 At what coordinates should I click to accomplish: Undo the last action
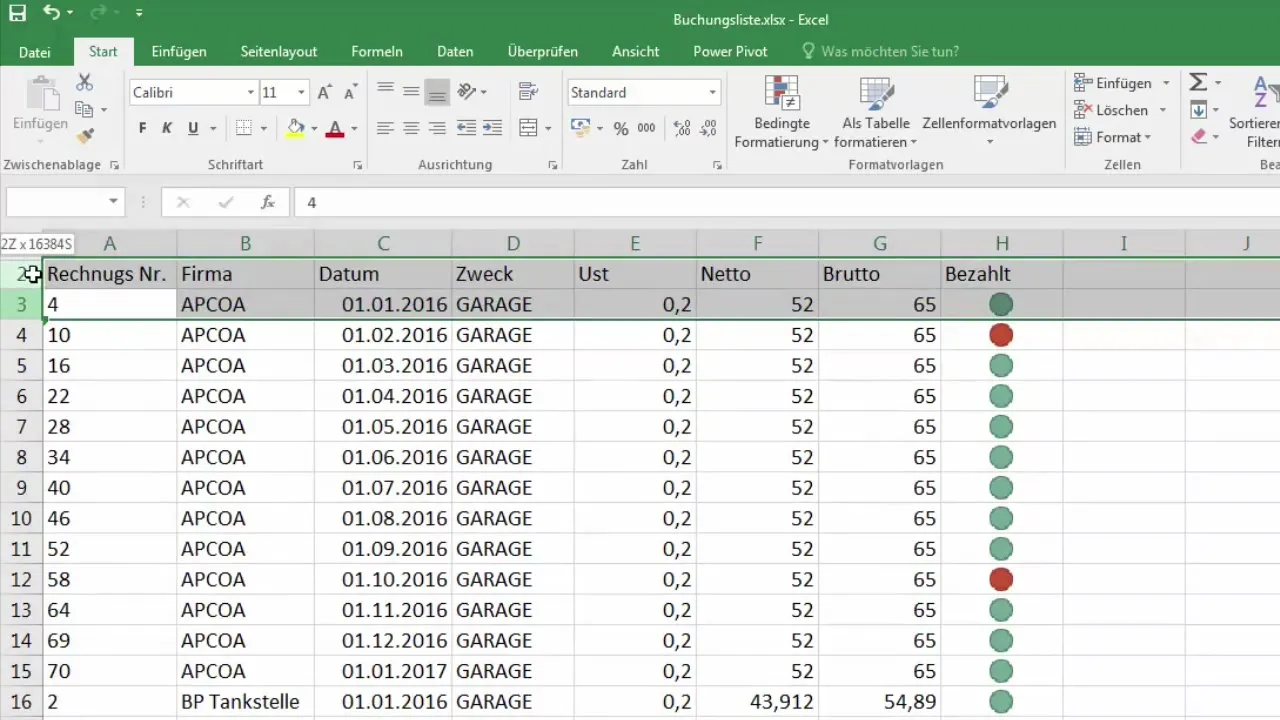tap(51, 14)
